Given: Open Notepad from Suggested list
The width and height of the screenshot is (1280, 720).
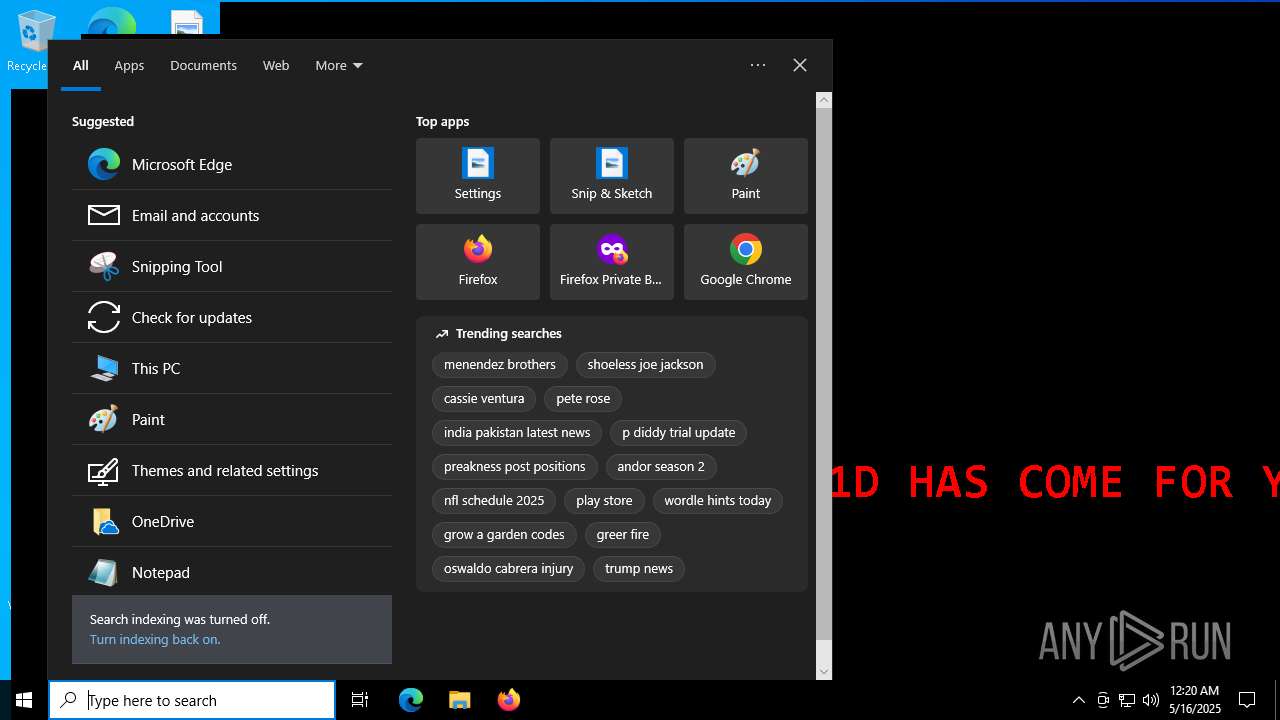Looking at the screenshot, I should (x=232, y=572).
